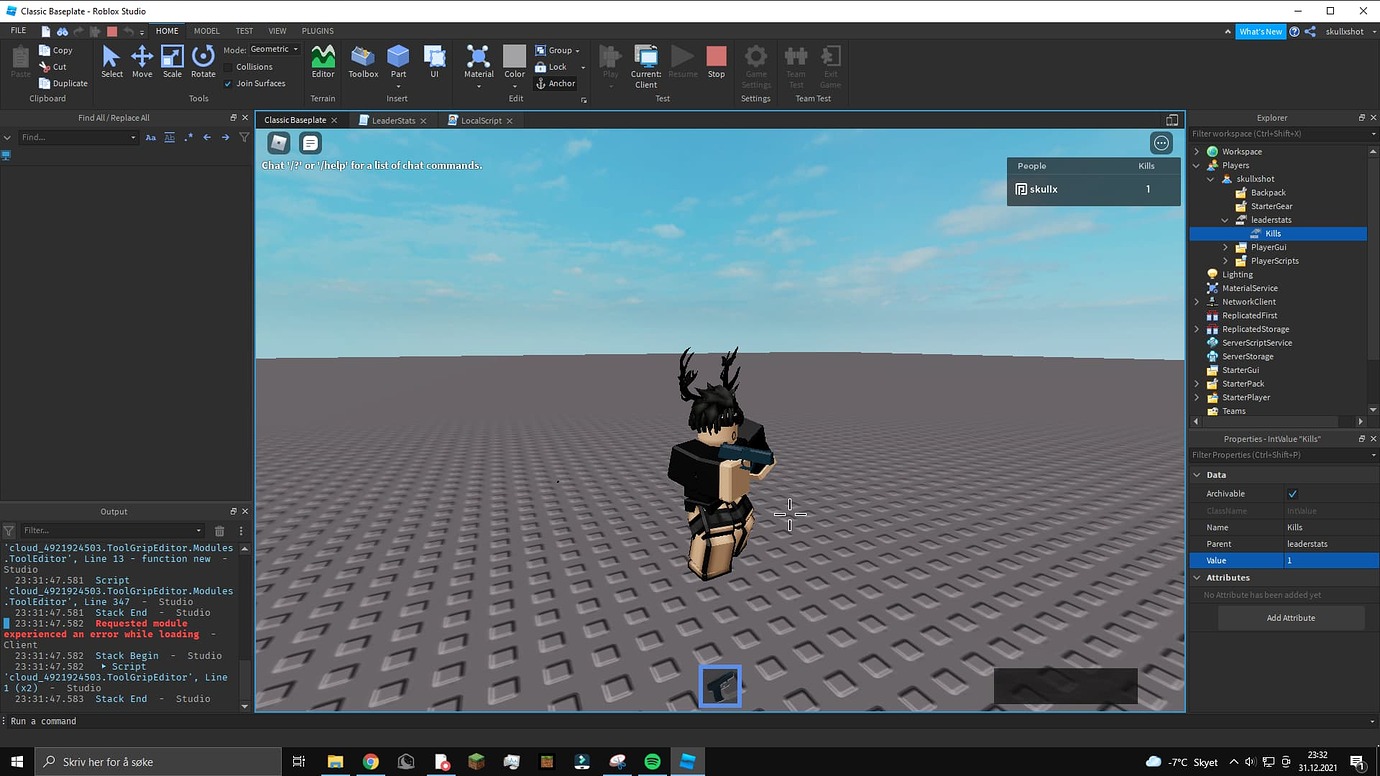Image resolution: width=1380 pixels, height=776 pixels.
Task: Click the Lock tool
Action: (551, 67)
